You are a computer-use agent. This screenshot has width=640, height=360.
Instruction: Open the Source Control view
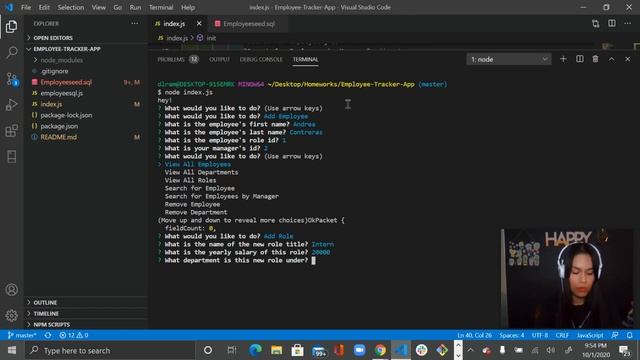pyautogui.click(x=11, y=79)
